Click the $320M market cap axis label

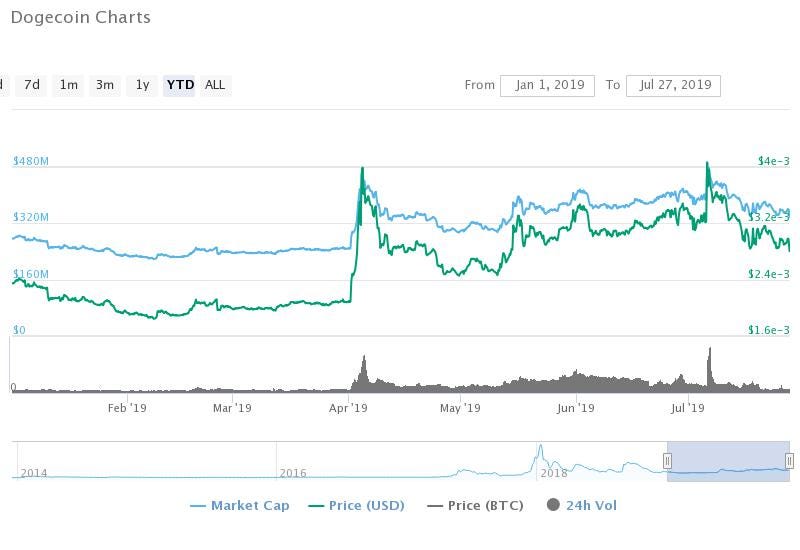(31, 217)
